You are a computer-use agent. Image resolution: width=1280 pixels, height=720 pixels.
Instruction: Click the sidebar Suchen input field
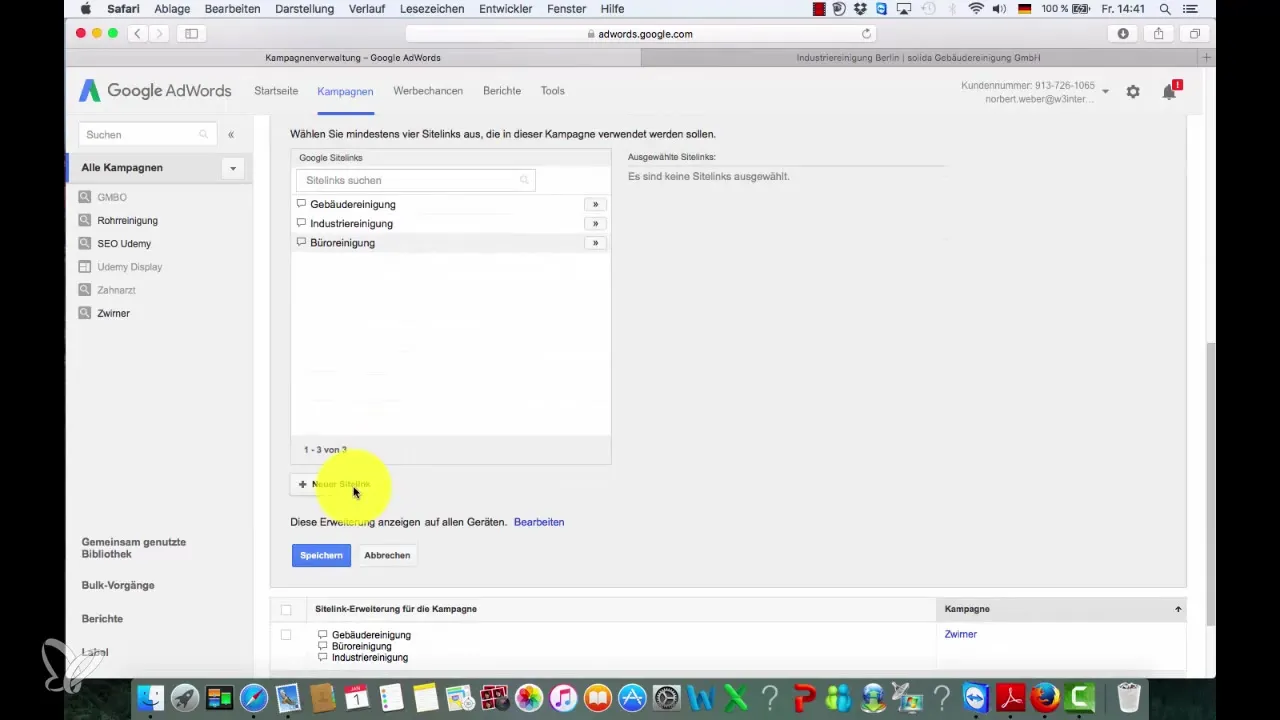147,134
